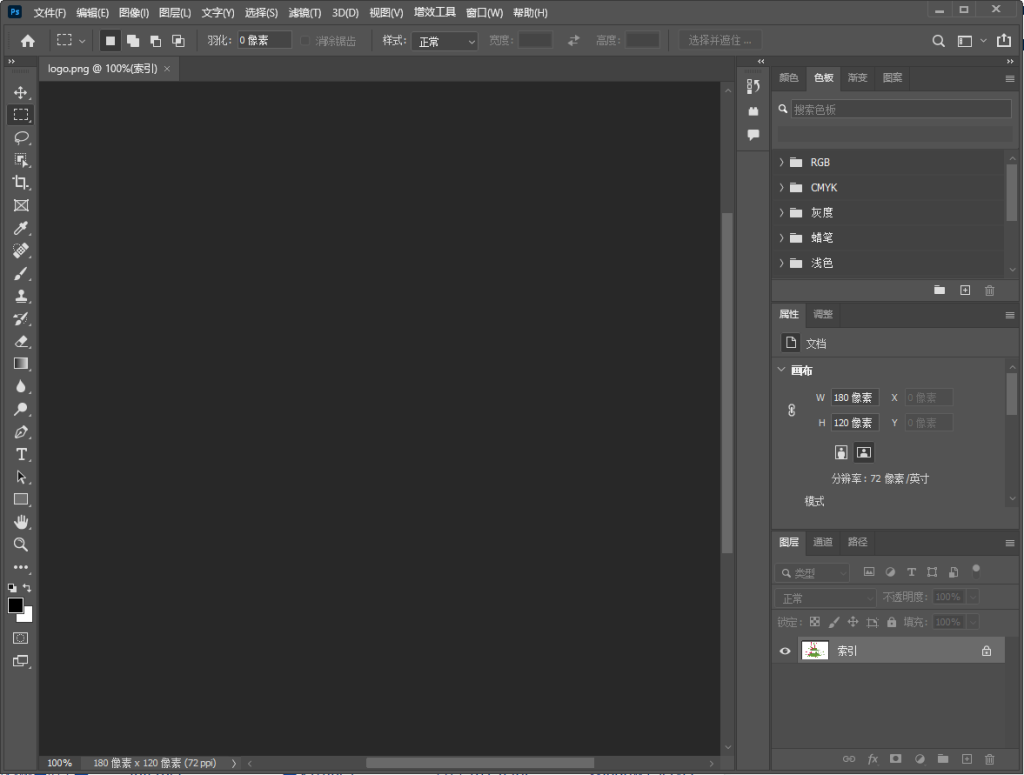Select the Zoom tool

(x=20, y=545)
